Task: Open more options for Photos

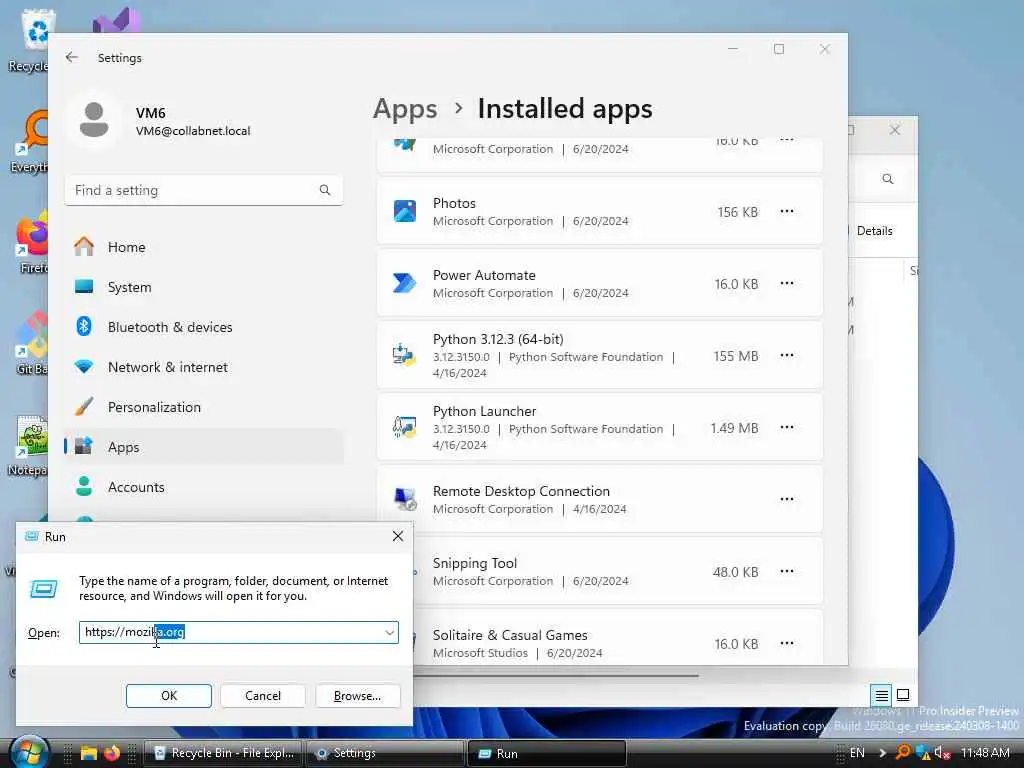Action: click(x=787, y=211)
